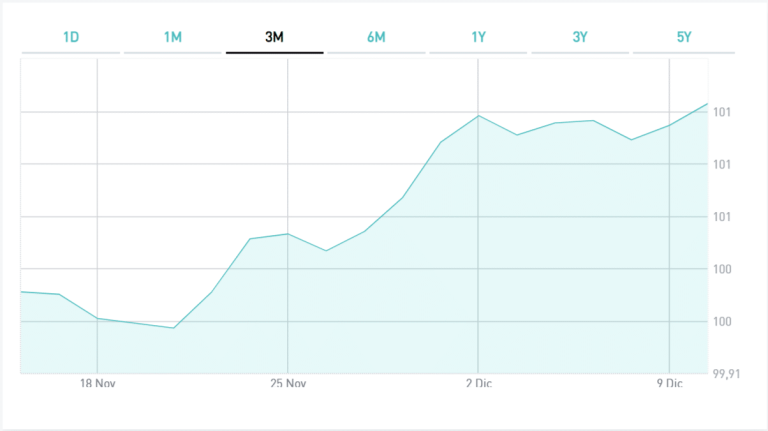Click the line point on 18 Nov gridline

click(x=97, y=318)
